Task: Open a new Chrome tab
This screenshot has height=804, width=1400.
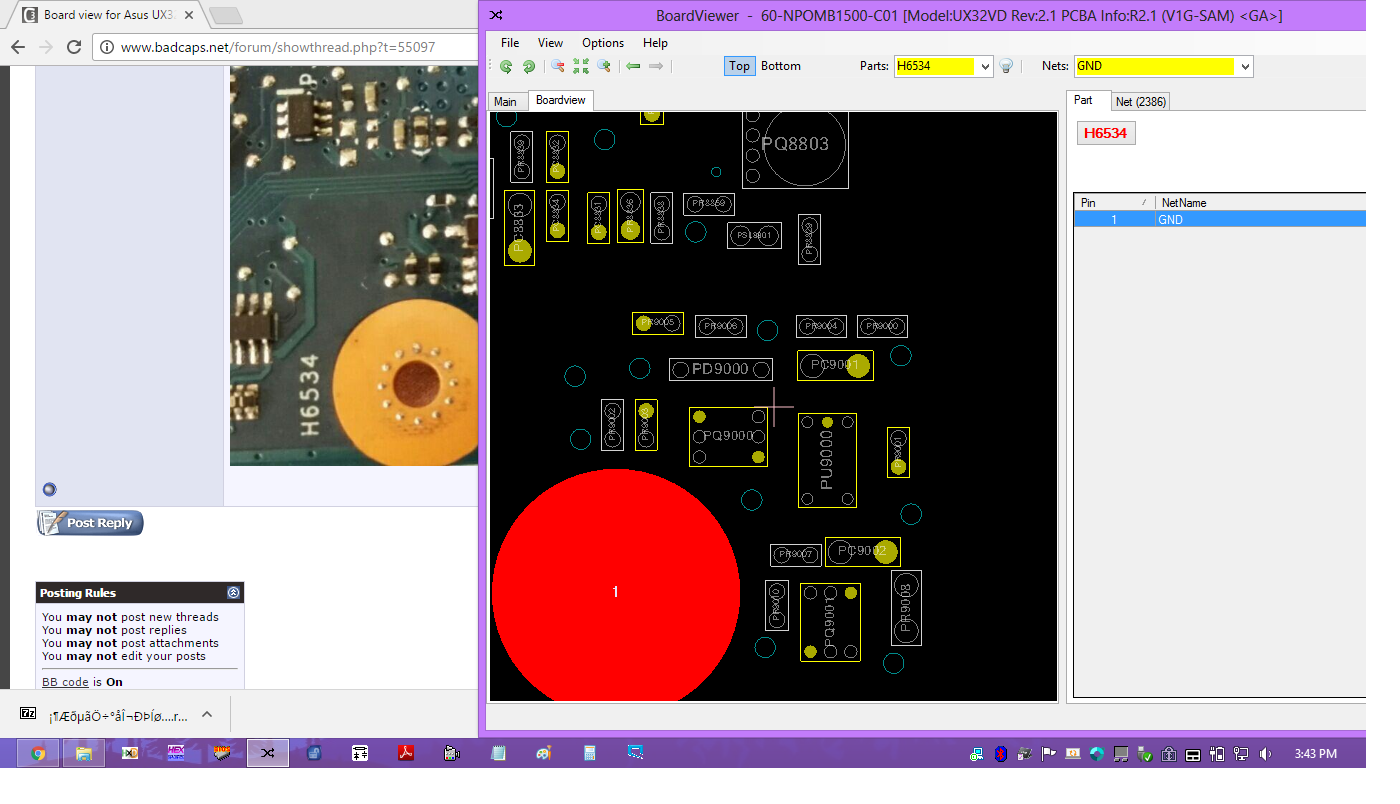Action: point(227,15)
